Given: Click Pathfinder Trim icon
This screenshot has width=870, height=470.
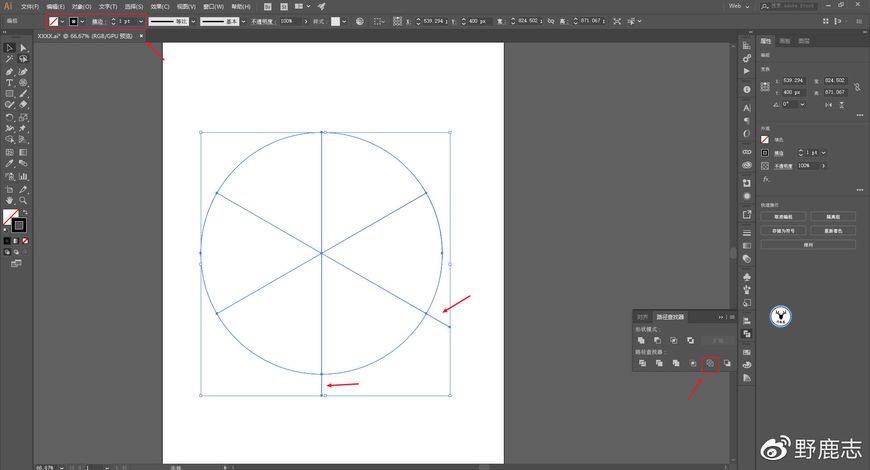Looking at the screenshot, I should click(x=659, y=363).
